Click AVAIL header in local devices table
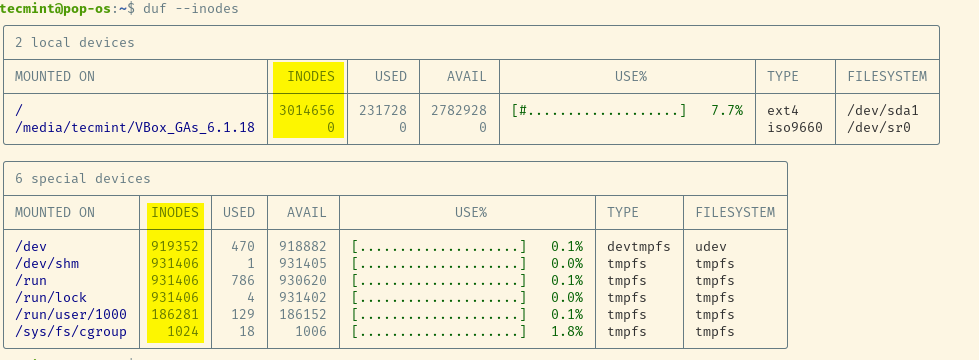Image resolution: width=979 pixels, height=360 pixels. pyautogui.click(x=466, y=76)
